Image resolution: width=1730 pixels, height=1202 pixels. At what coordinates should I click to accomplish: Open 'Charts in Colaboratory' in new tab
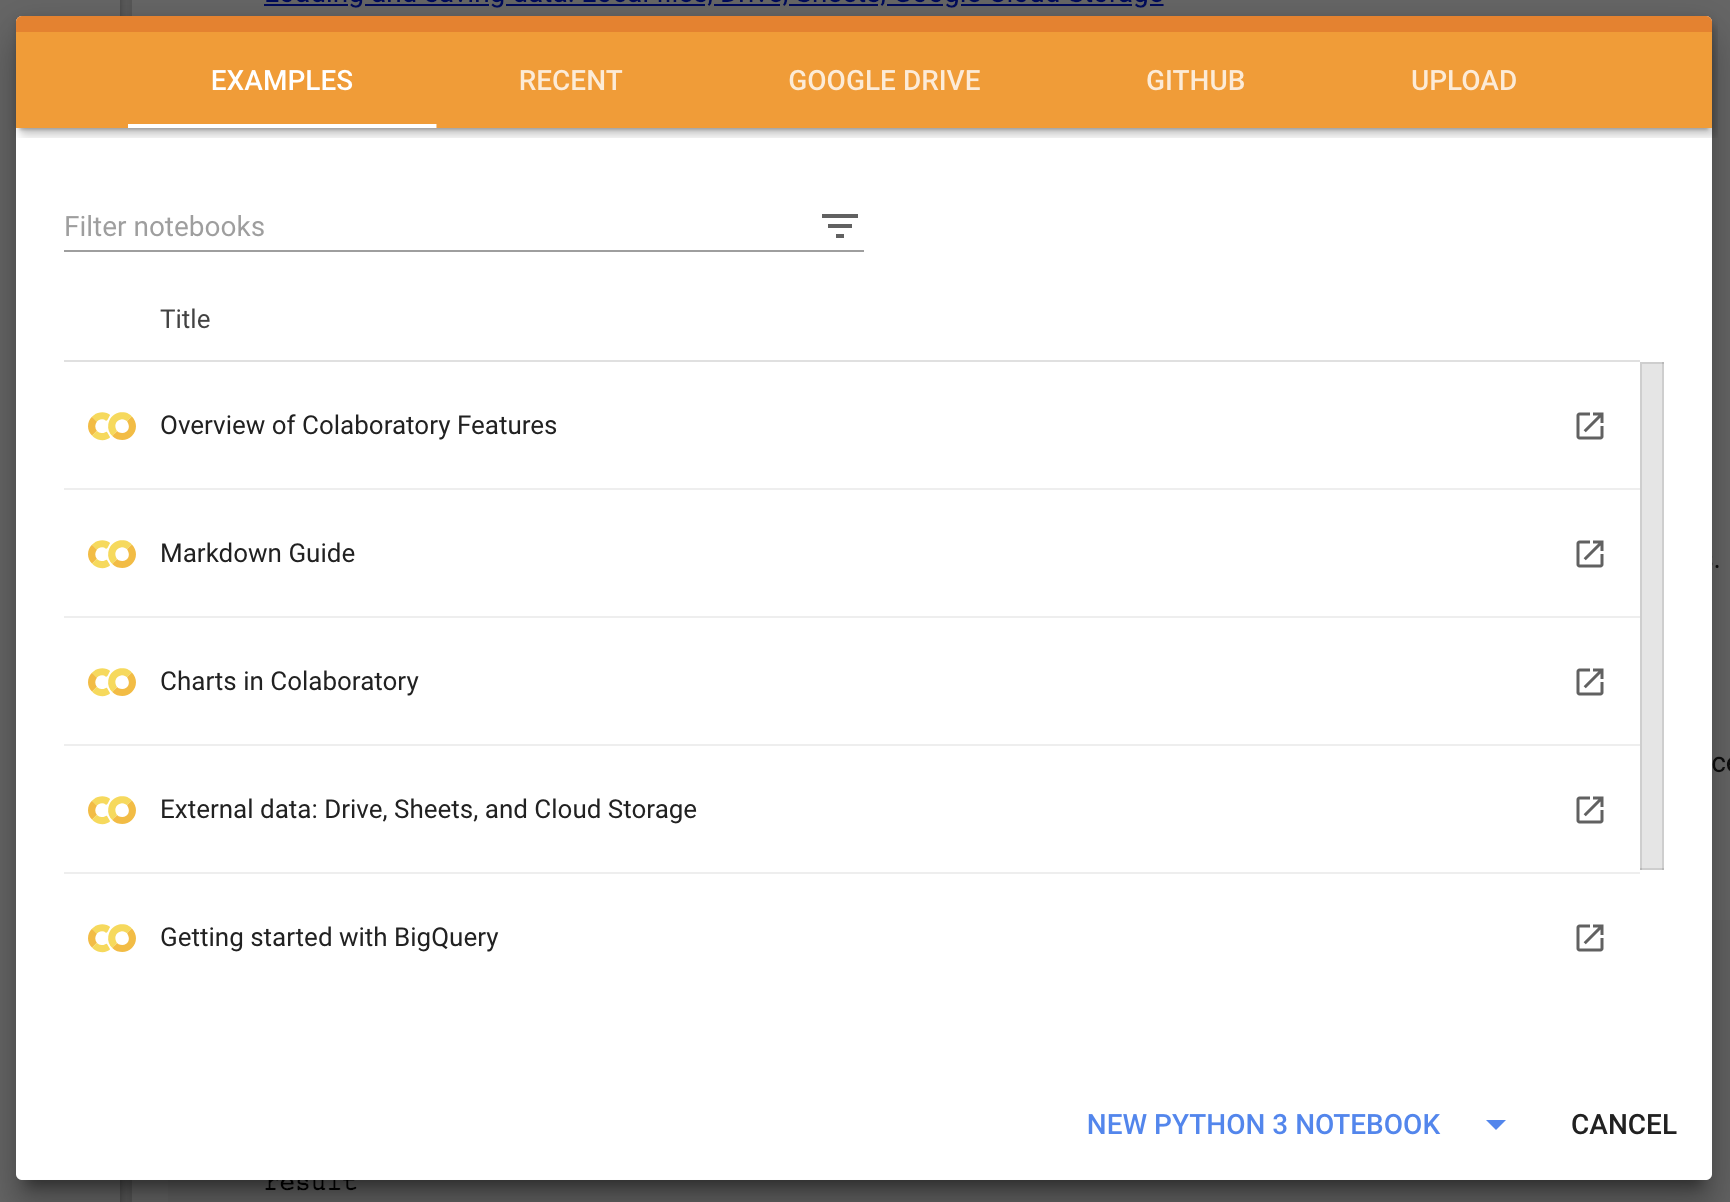(1590, 681)
